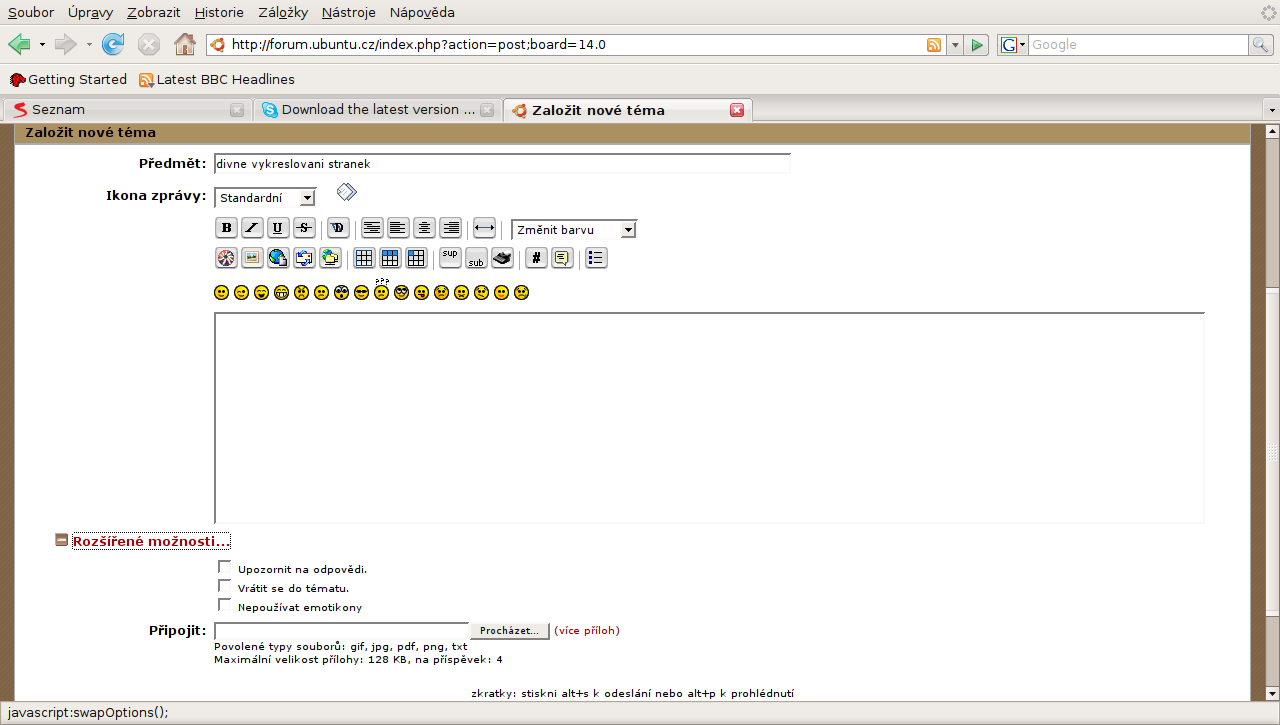Image resolution: width=1280 pixels, height=725 pixels.
Task: Enable Upozornit na odpovědi checkbox
Action: click(x=224, y=568)
